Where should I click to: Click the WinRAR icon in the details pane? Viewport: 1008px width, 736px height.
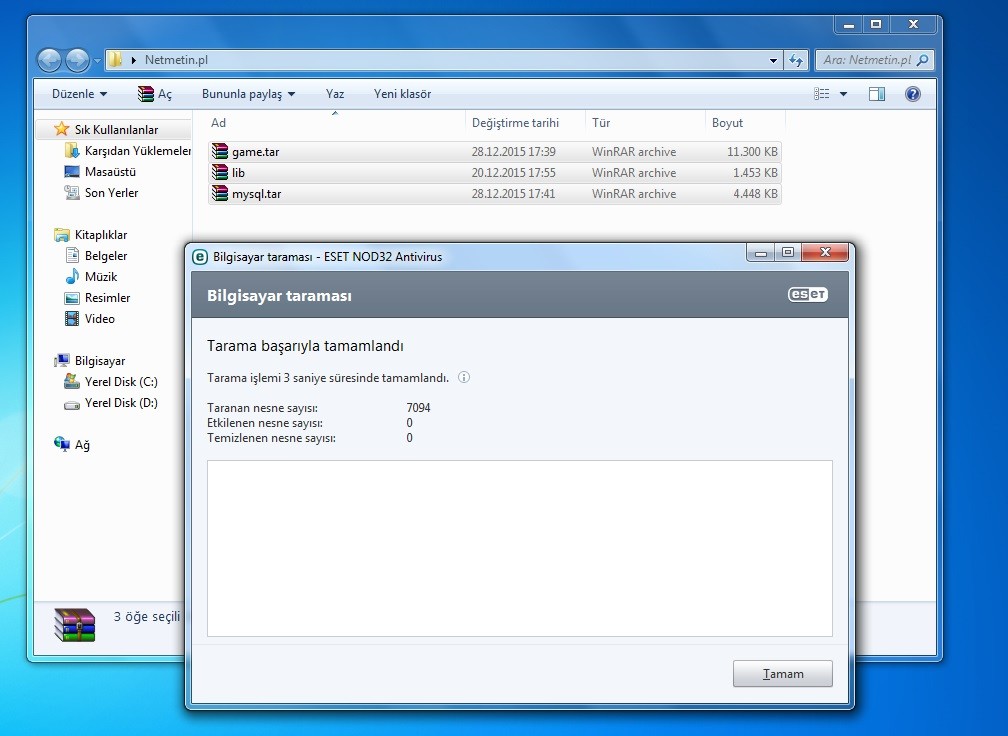pyautogui.click(x=75, y=625)
